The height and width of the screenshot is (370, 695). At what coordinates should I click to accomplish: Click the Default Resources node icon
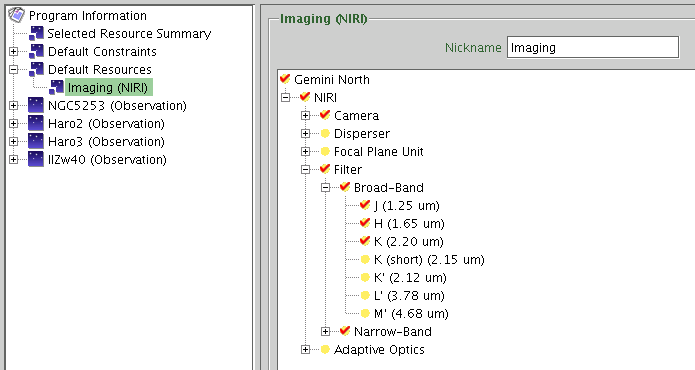click(36, 70)
